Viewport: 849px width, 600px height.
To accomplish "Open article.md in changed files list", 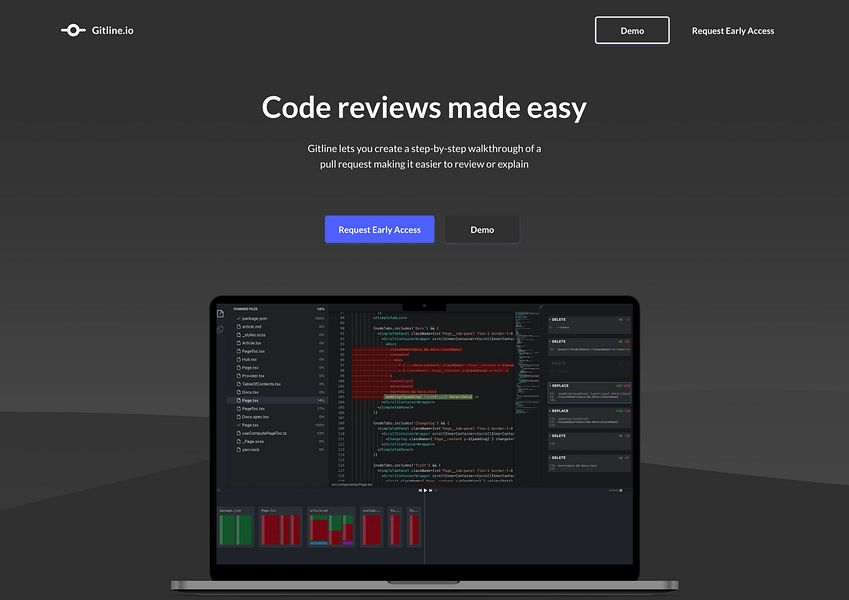I will click(x=251, y=327).
